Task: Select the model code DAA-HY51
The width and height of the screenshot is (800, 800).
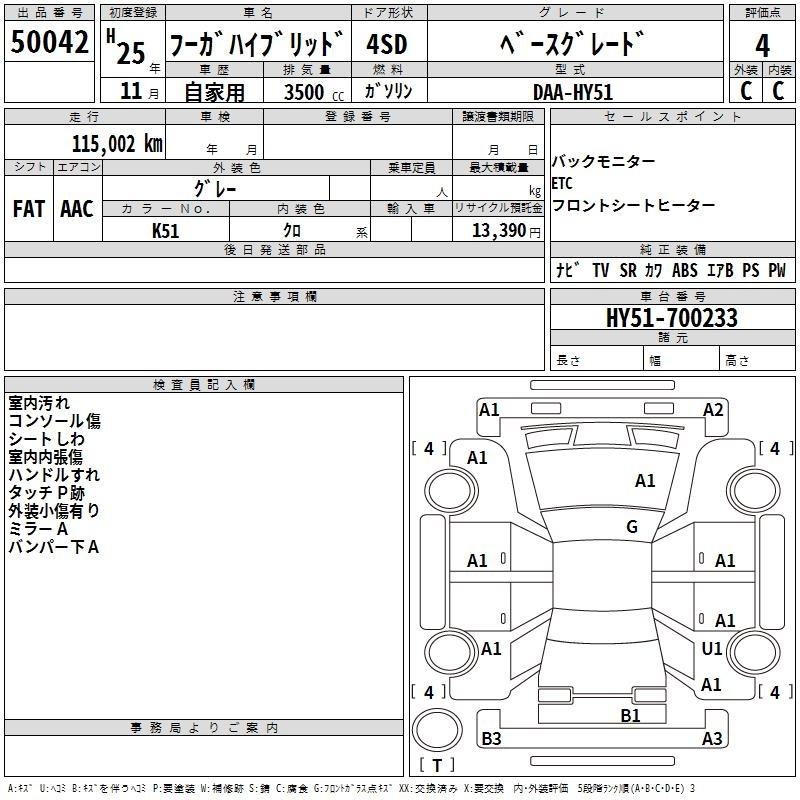Action: point(572,91)
